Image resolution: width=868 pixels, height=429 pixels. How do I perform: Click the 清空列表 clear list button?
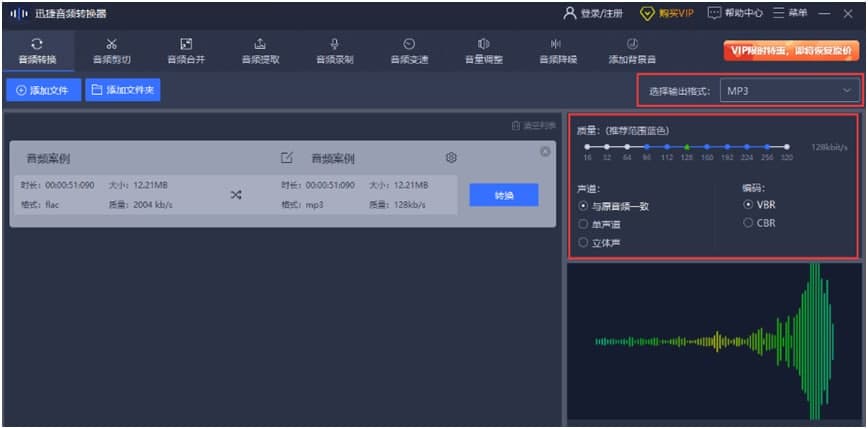click(533, 126)
